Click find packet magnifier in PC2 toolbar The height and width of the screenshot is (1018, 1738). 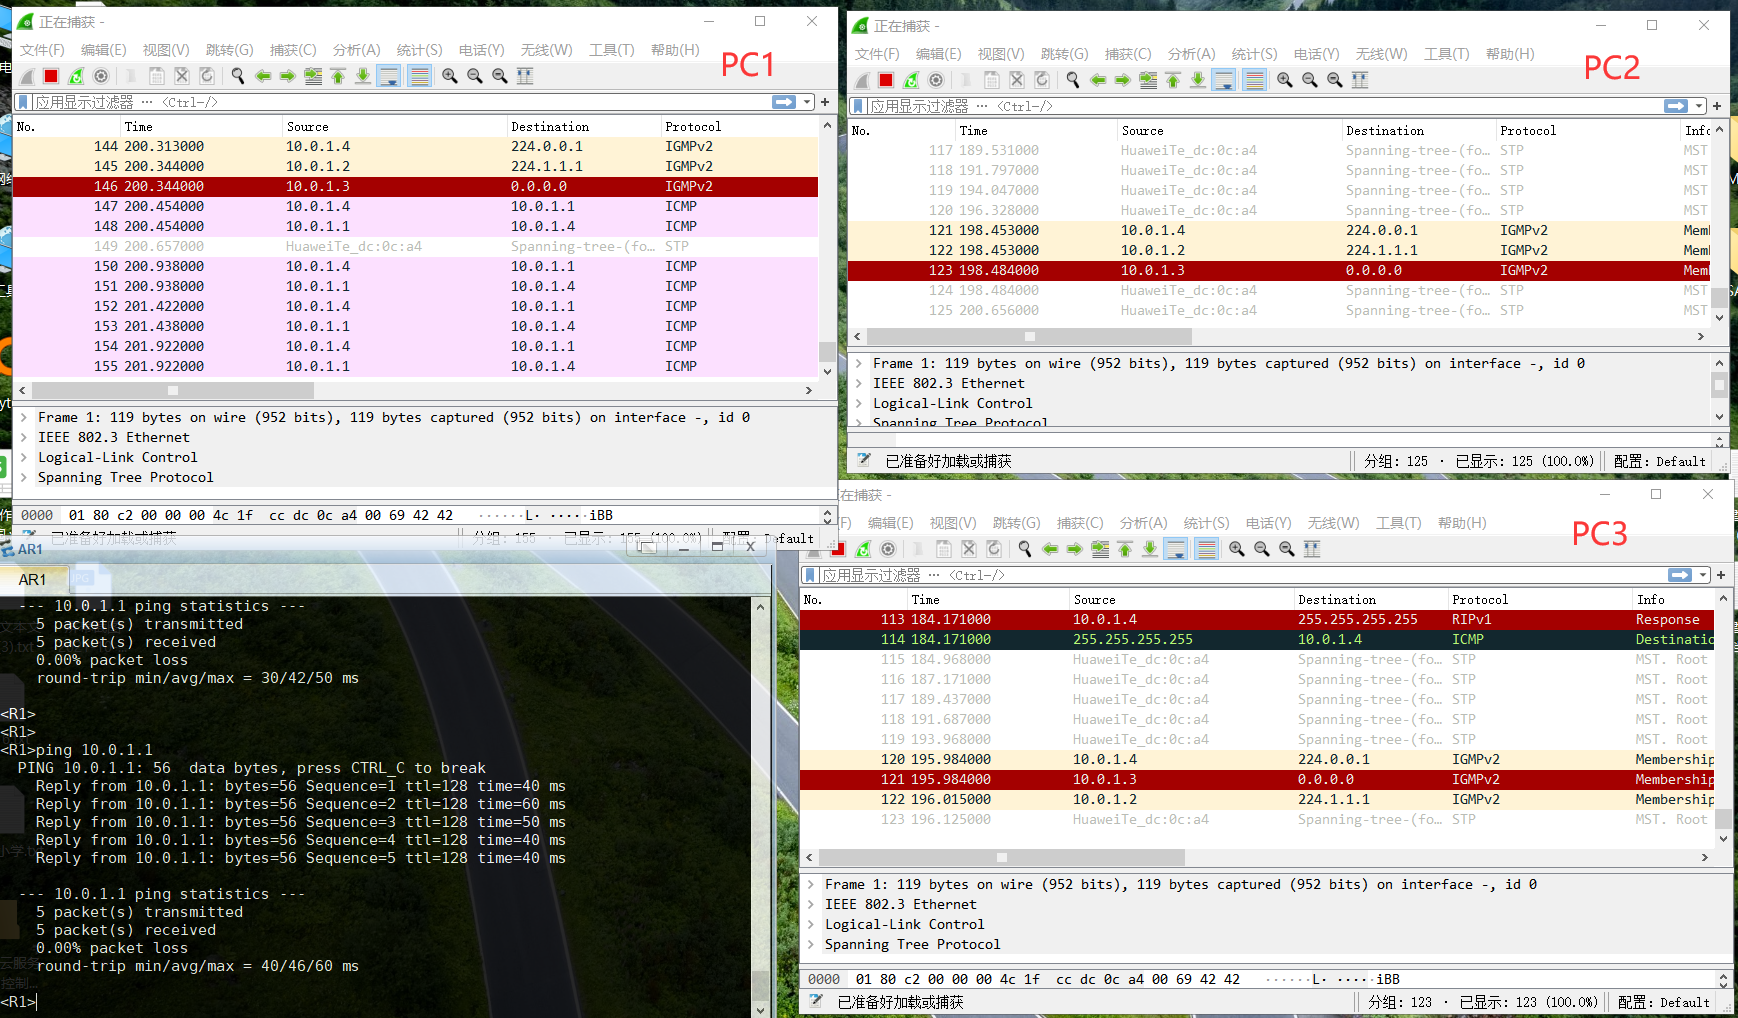click(1073, 80)
